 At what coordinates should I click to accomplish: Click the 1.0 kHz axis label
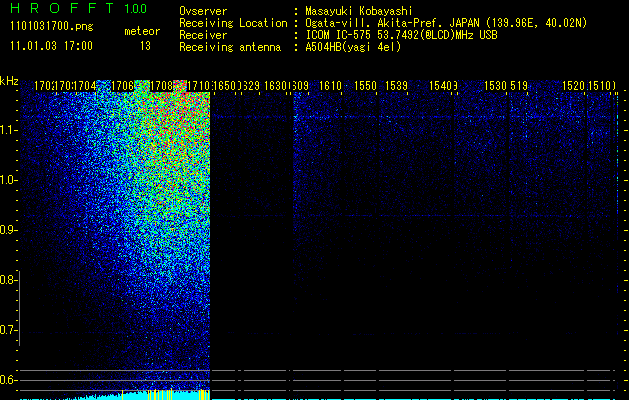click(x=8, y=180)
